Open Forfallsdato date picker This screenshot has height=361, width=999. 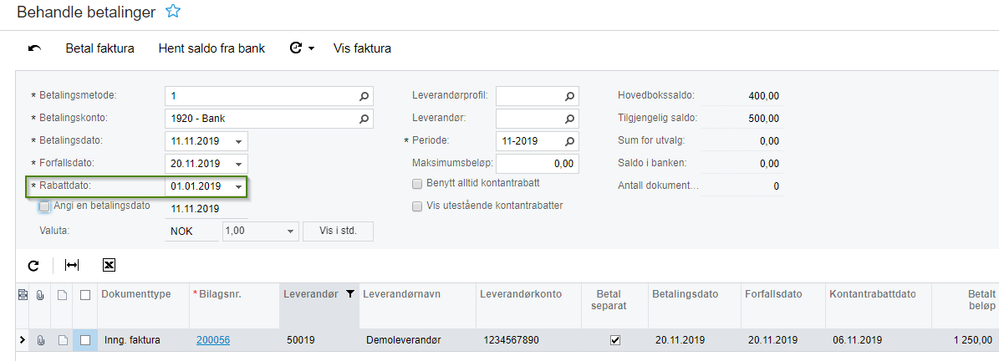(239, 164)
